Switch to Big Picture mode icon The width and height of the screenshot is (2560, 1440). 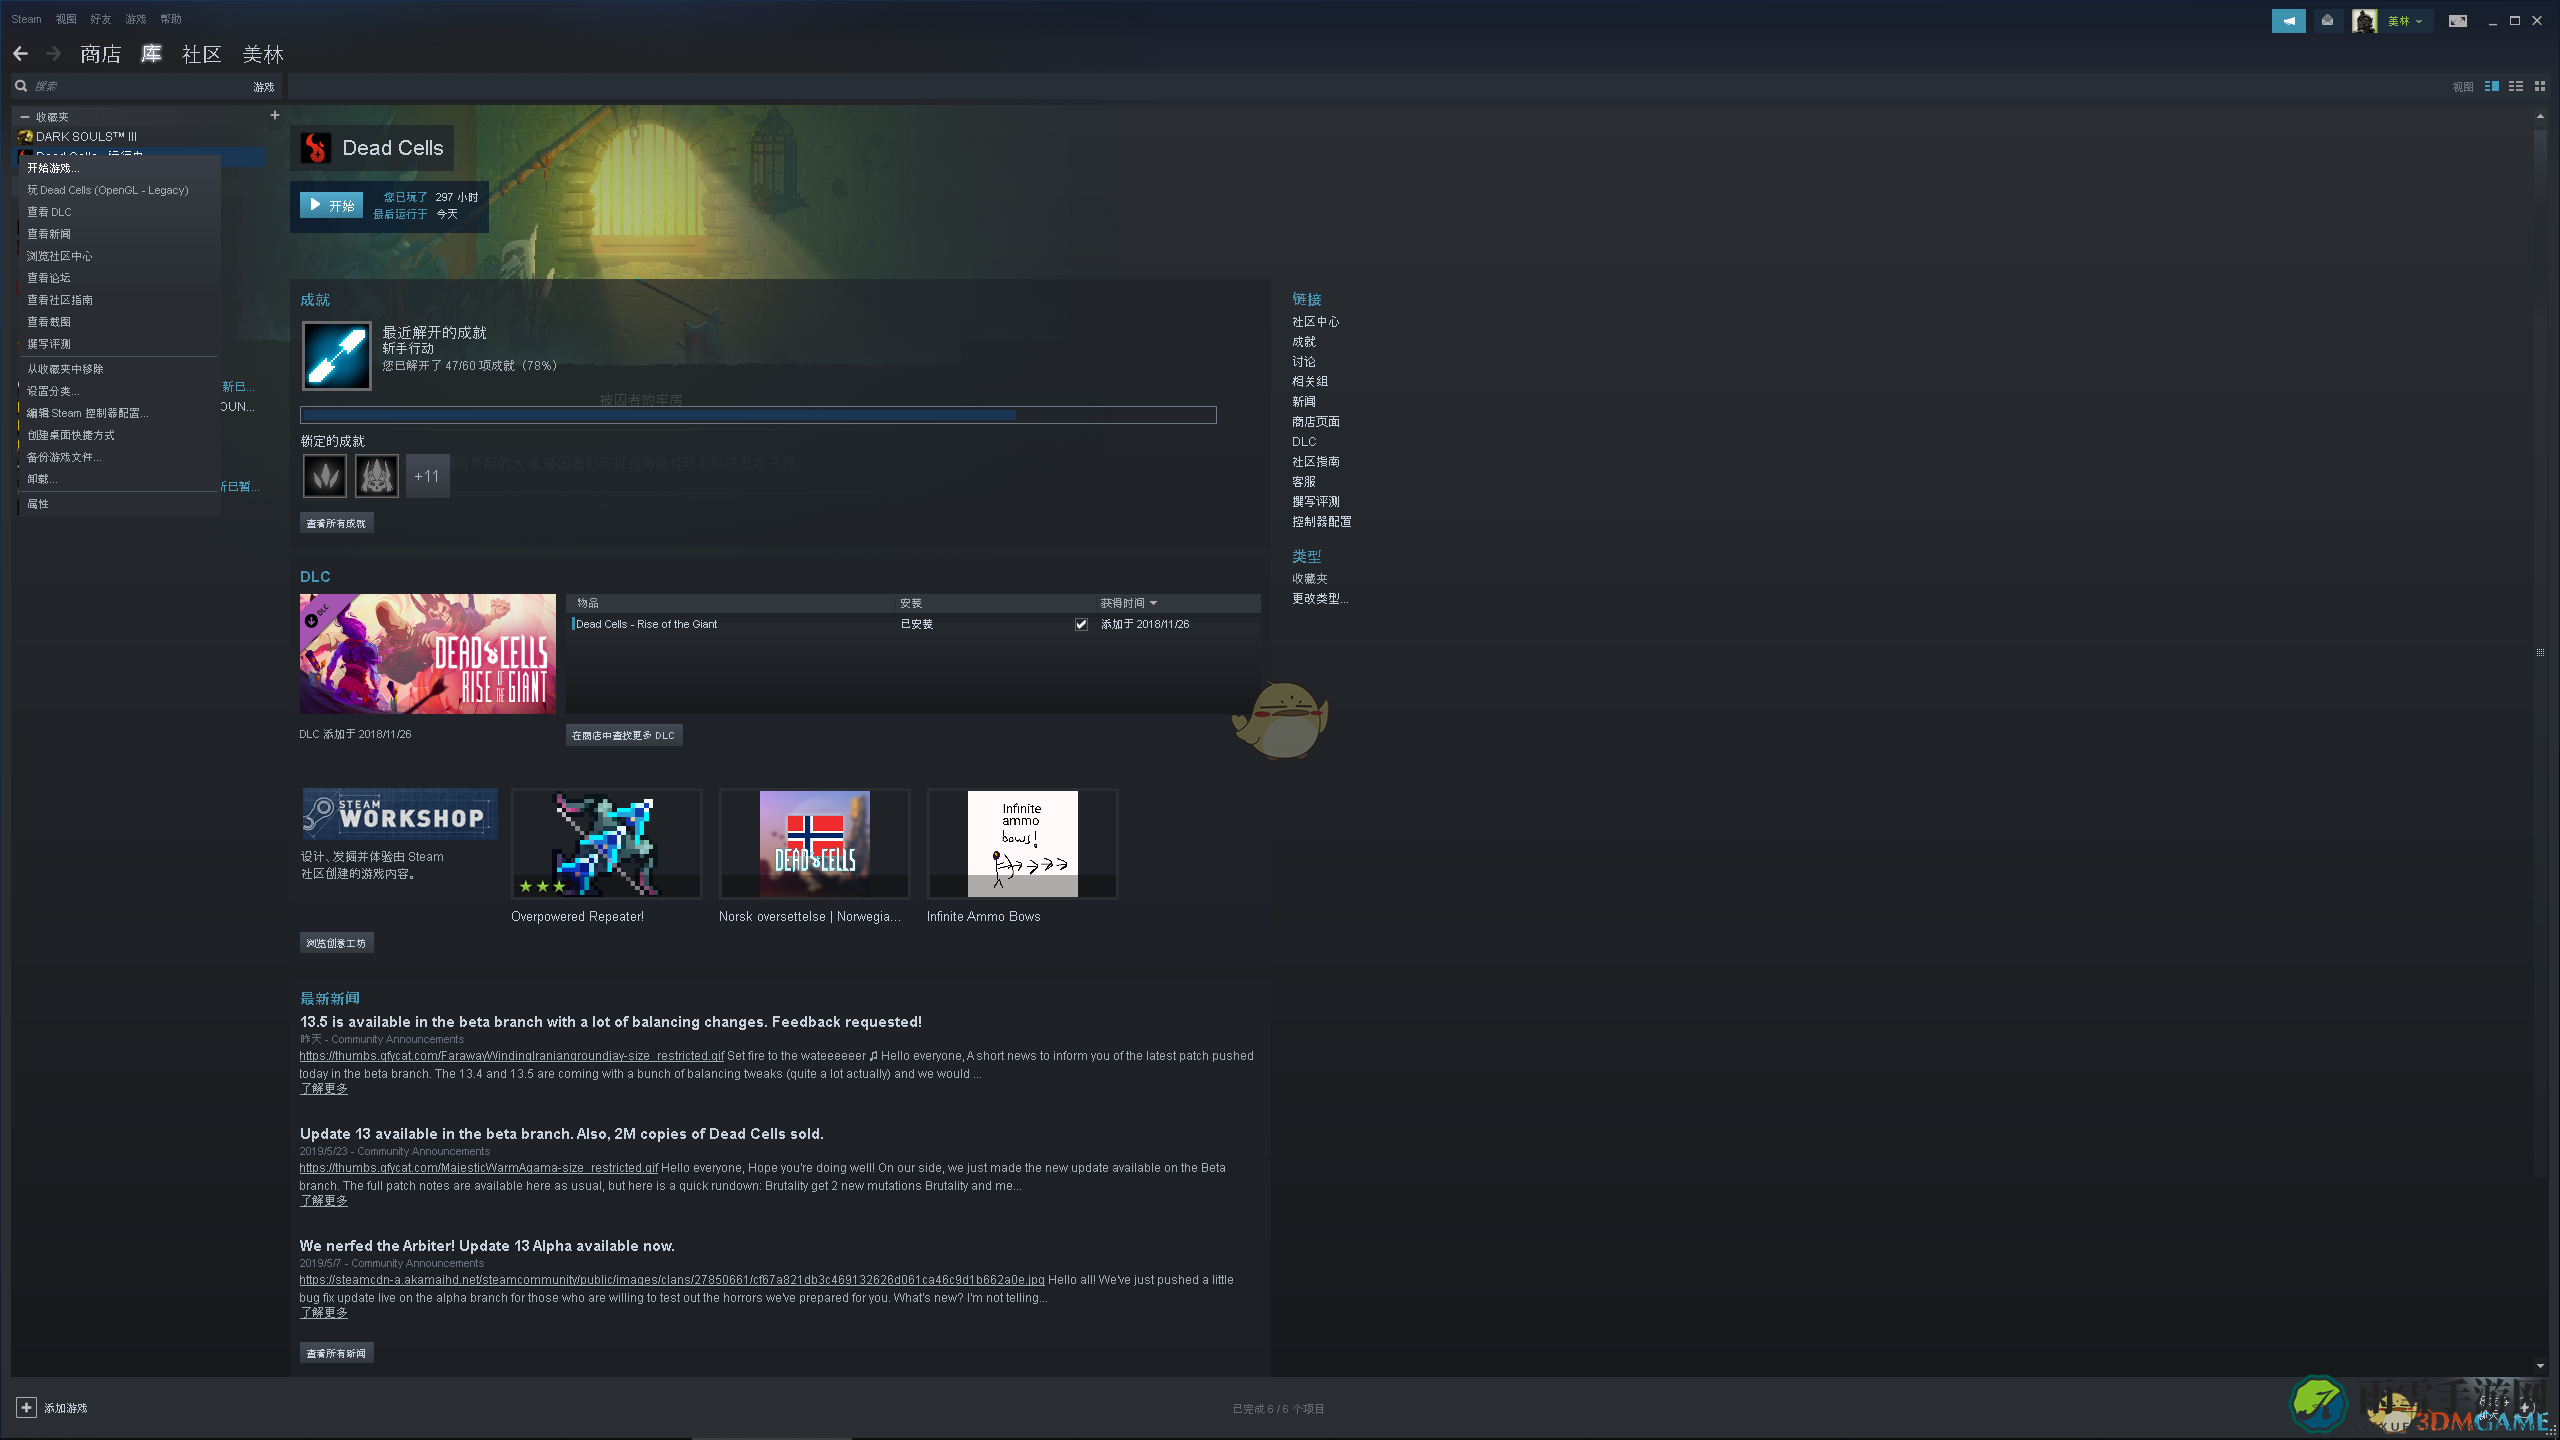point(2457,20)
